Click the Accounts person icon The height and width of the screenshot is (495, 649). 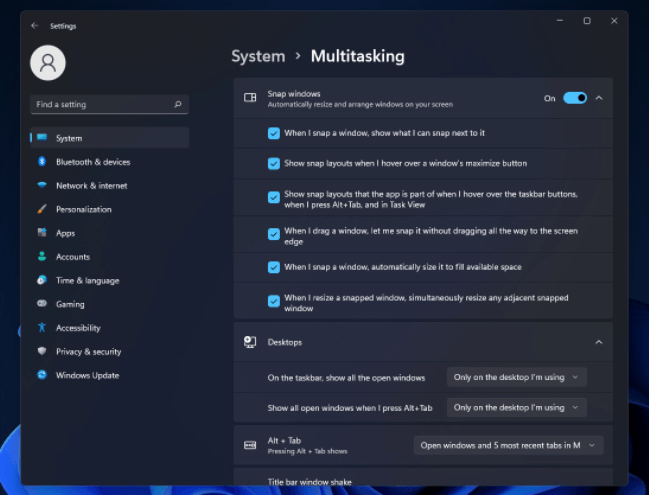pos(42,256)
